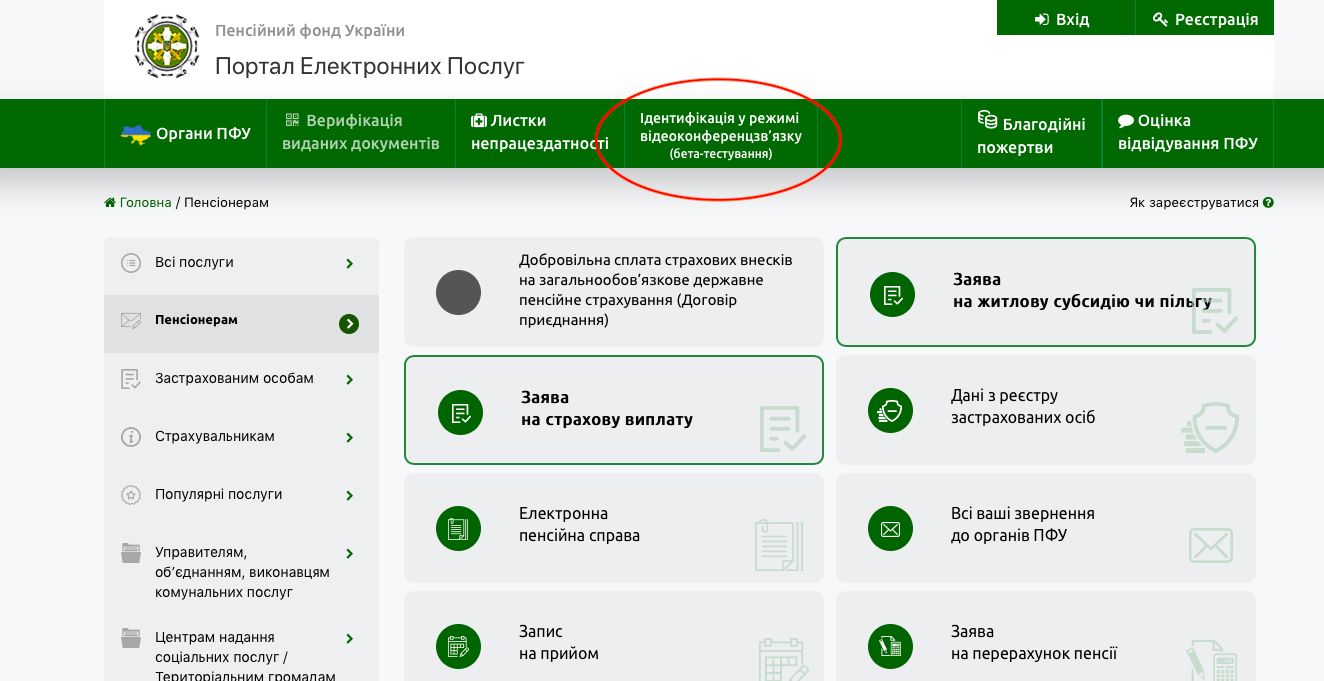Click the envelope icon for 'Всі ваші звернення'

point(890,528)
